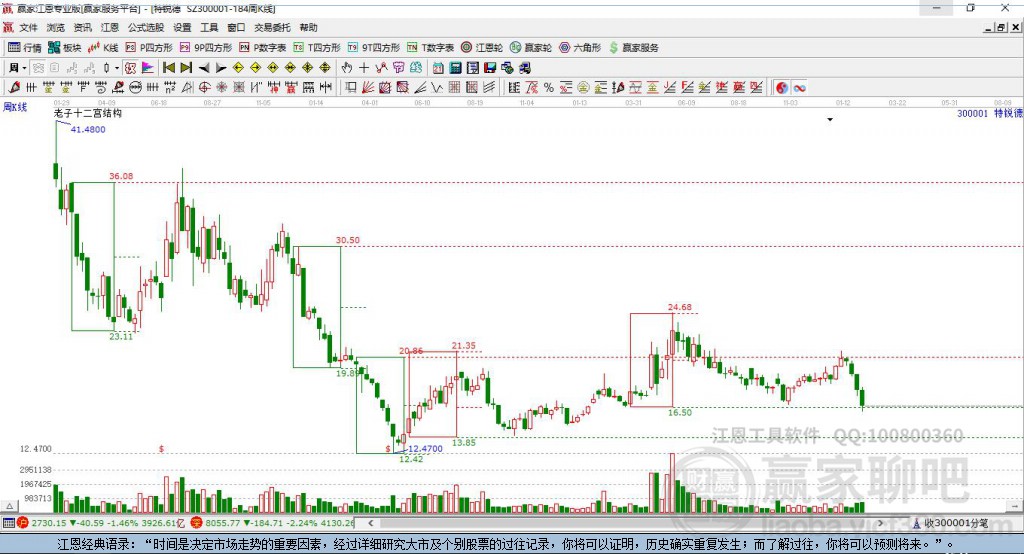Open the 浏览 menu
1024x554 pixels.
[x=56, y=27]
